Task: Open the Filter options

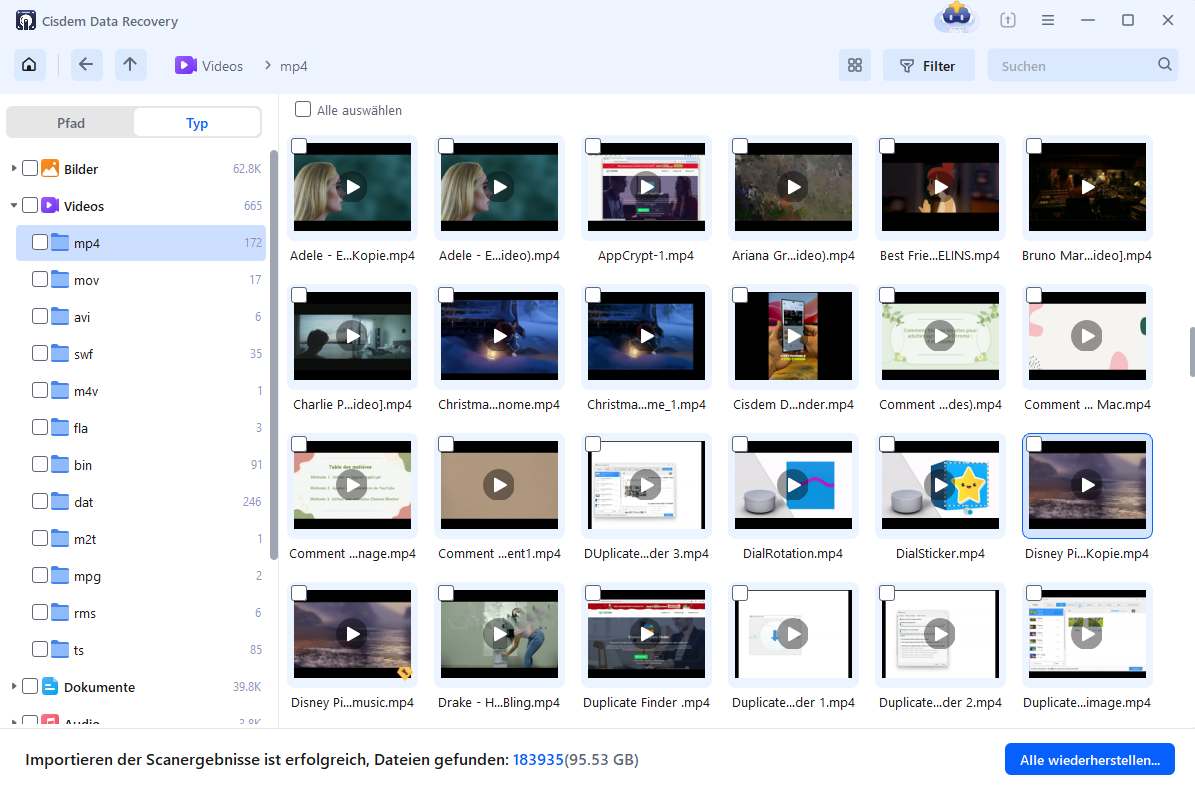Action: 928,66
